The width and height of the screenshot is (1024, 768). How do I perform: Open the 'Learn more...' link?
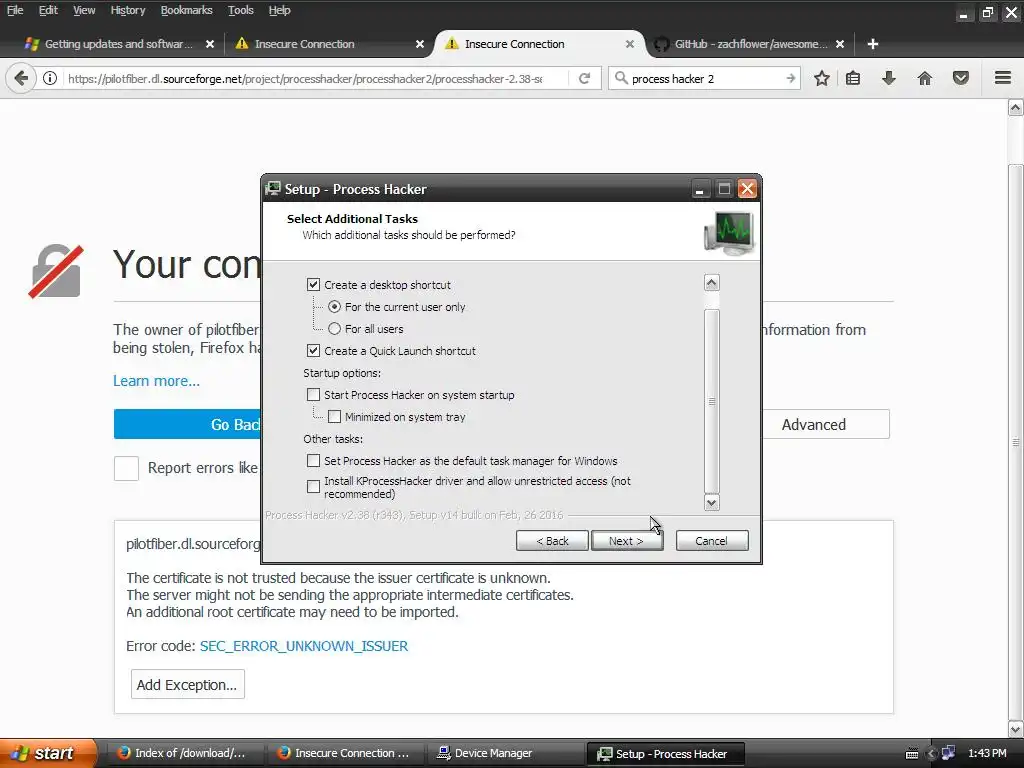pyautogui.click(x=156, y=381)
